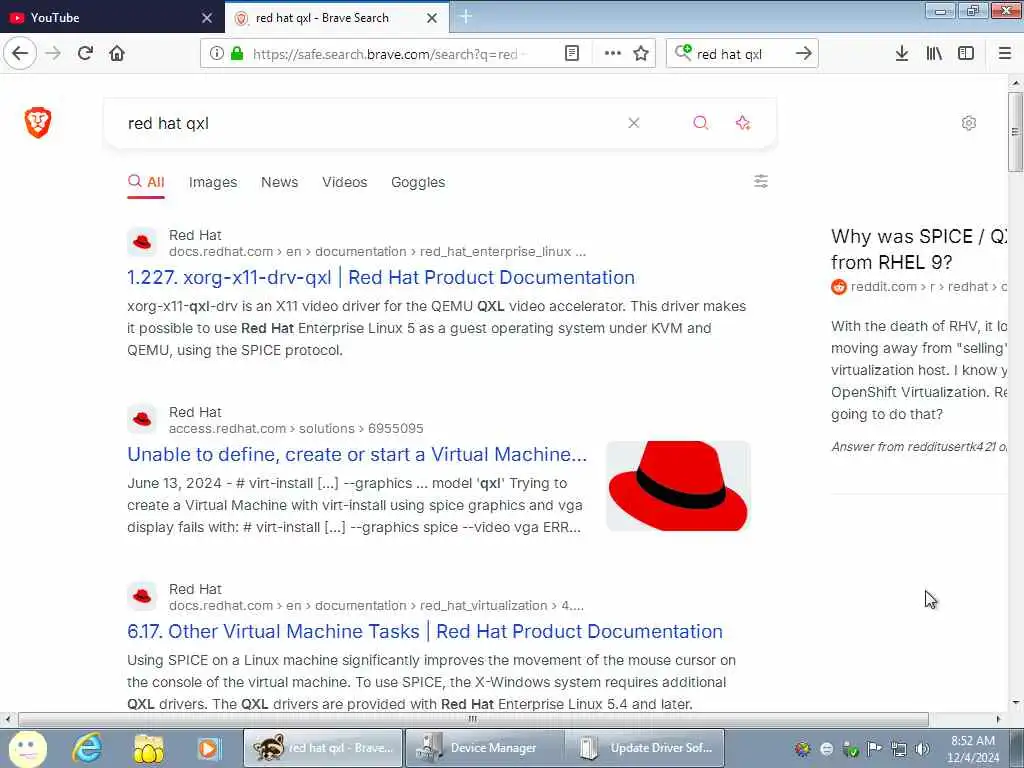The width and height of the screenshot is (1024, 768).
Task: Launch Internet Explorer from taskbar
Action: [x=87, y=748]
